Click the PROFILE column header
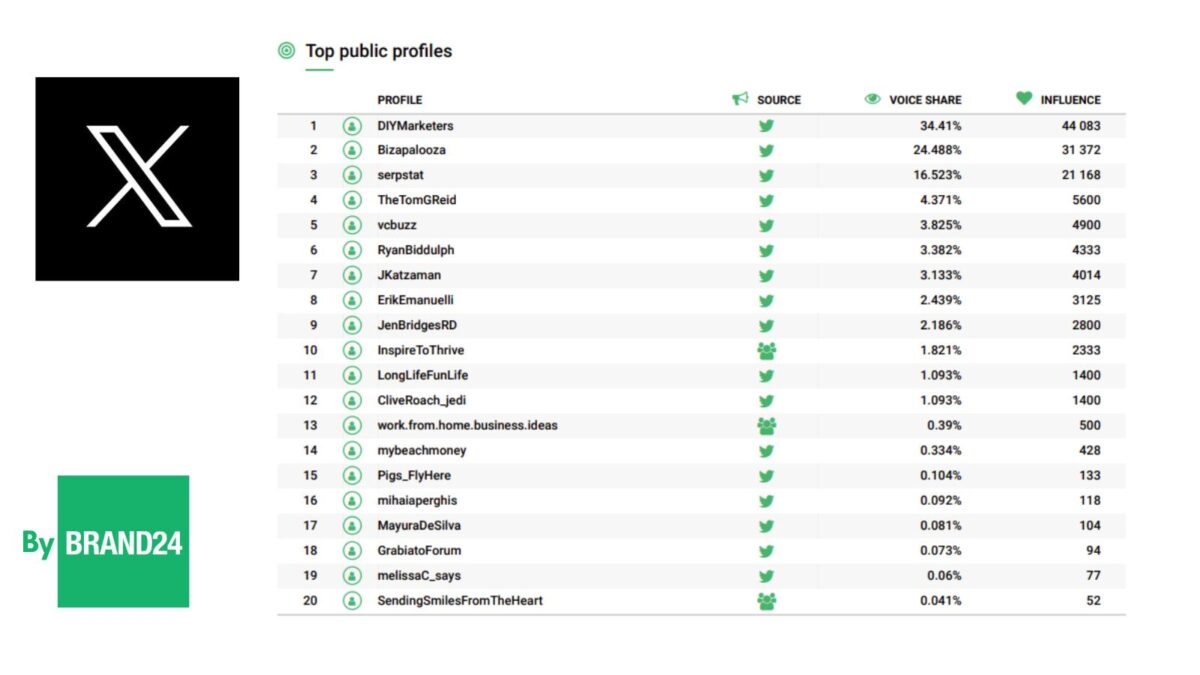Screen dimensions: 1200x675 [x=400, y=100]
